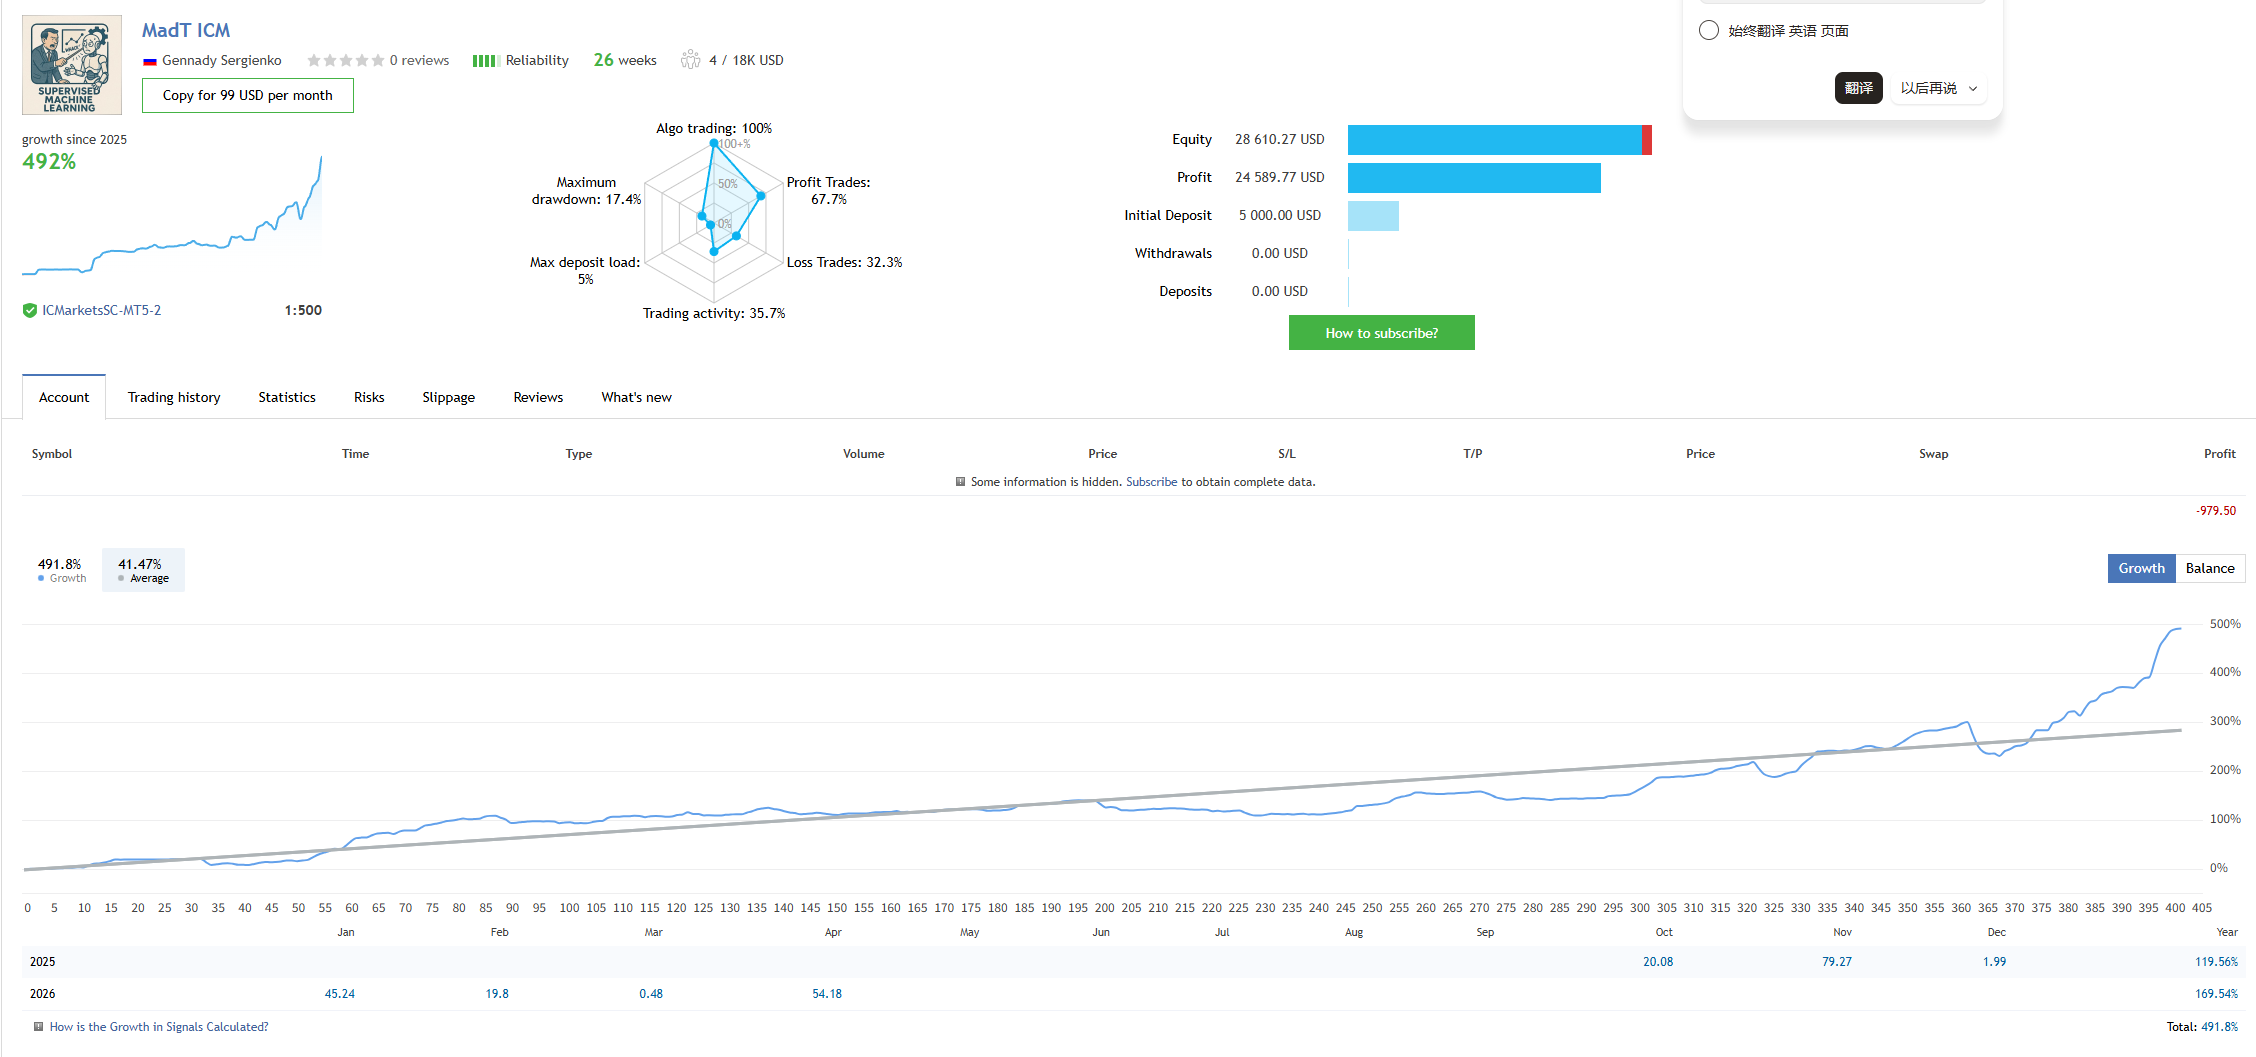Switch to the Statistics tab
The height and width of the screenshot is (1057, 2256).
click(x=287, y=397)
